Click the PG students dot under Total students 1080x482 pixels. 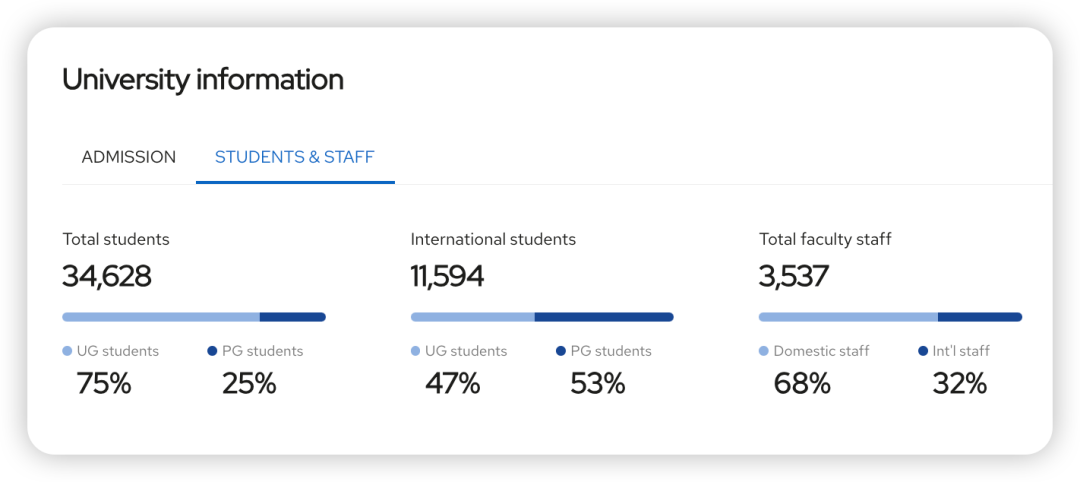pos(212,351)
